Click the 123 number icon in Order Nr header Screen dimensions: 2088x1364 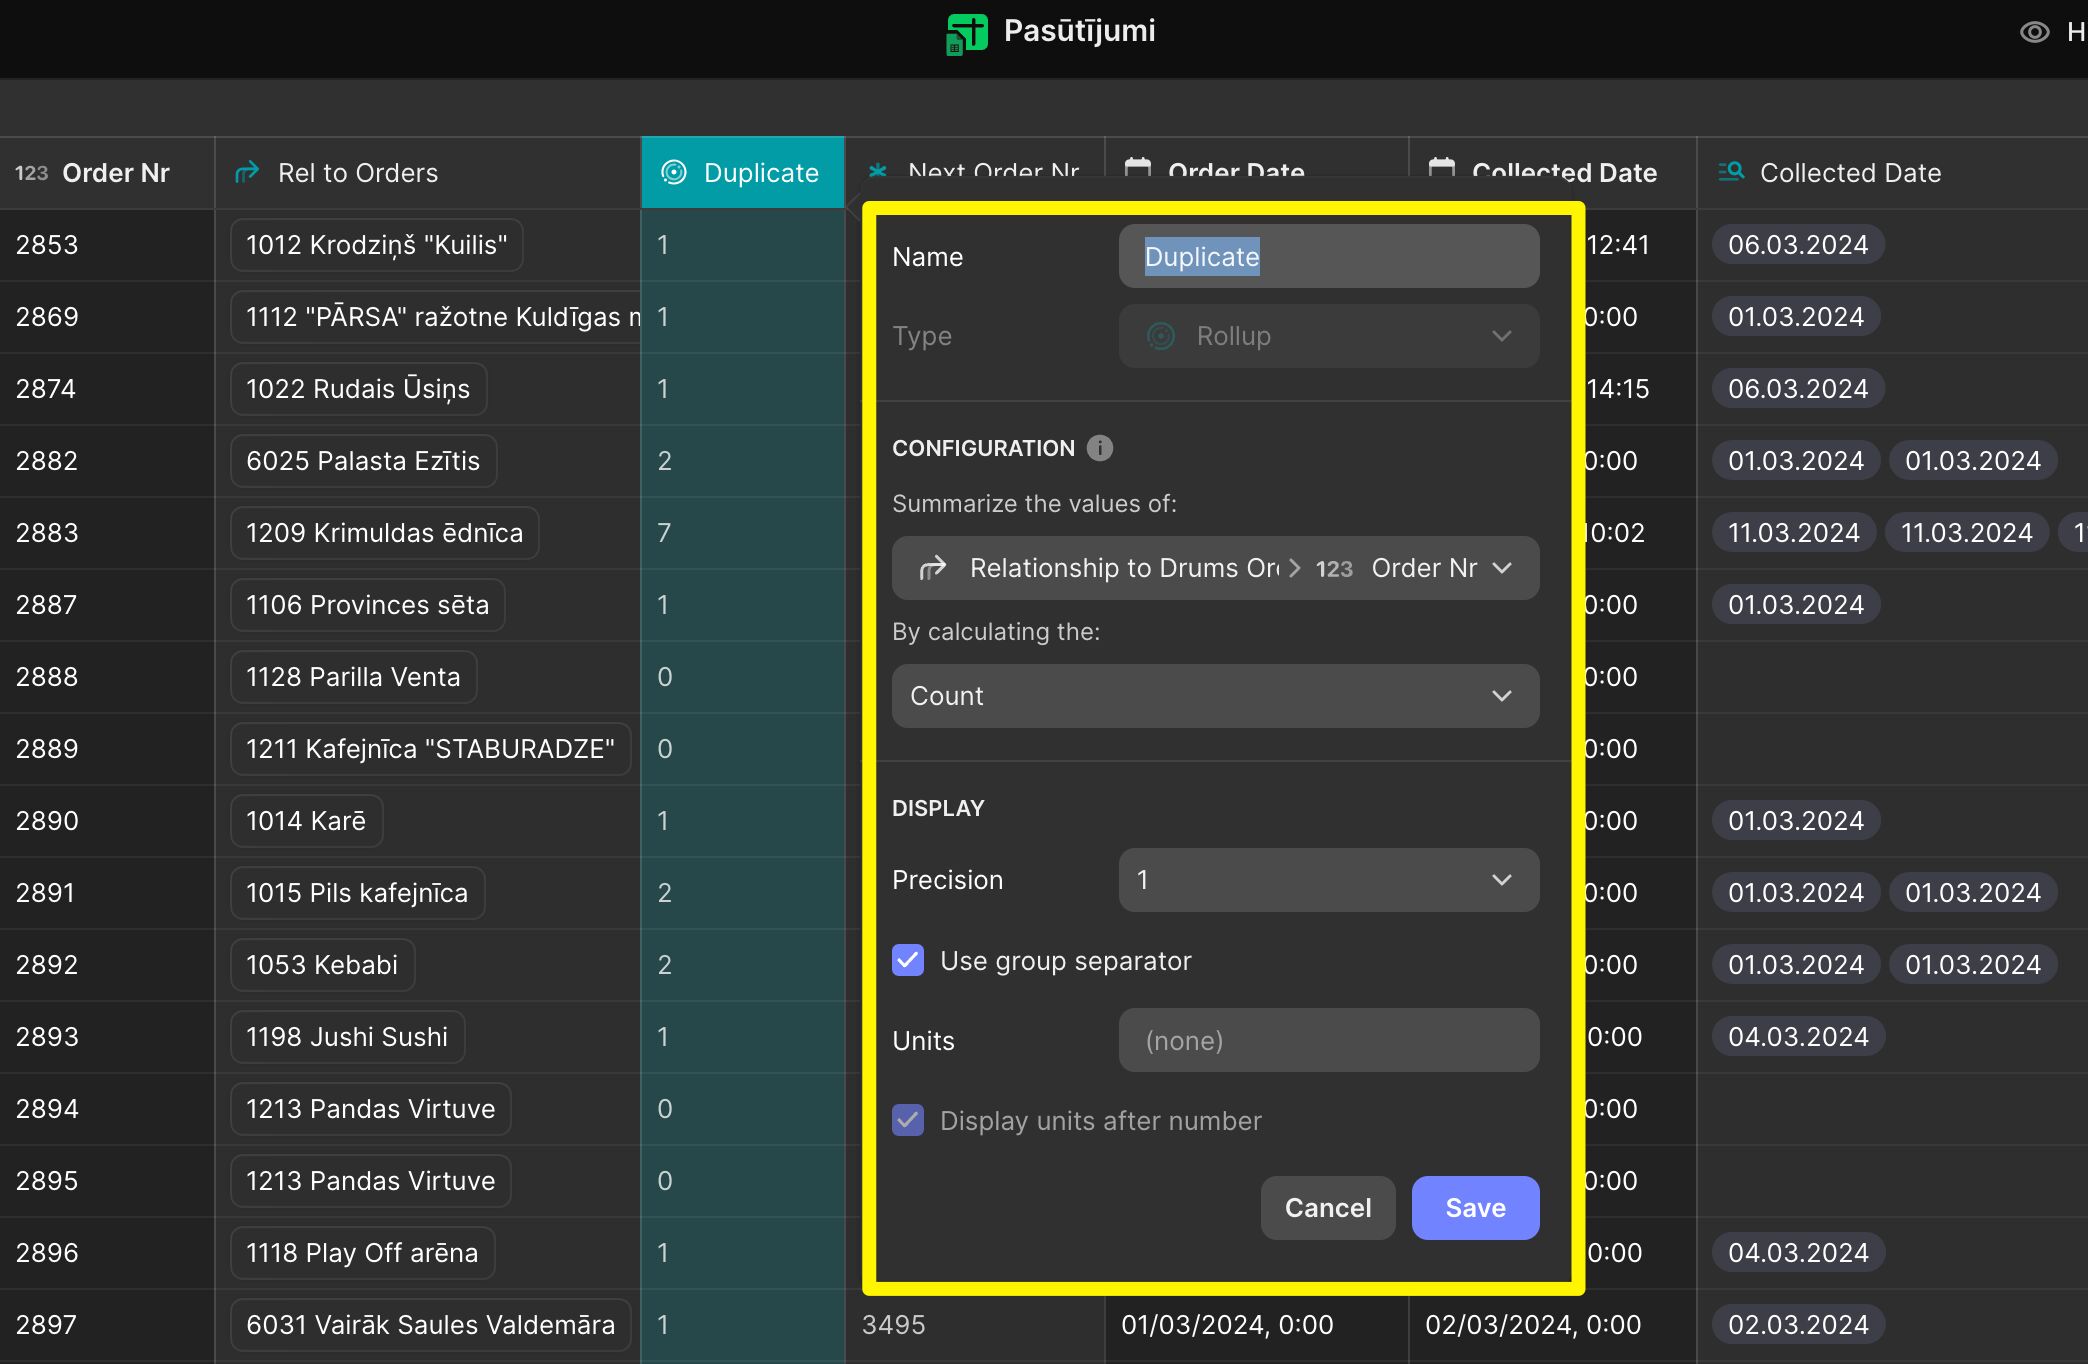click(31, 173)
